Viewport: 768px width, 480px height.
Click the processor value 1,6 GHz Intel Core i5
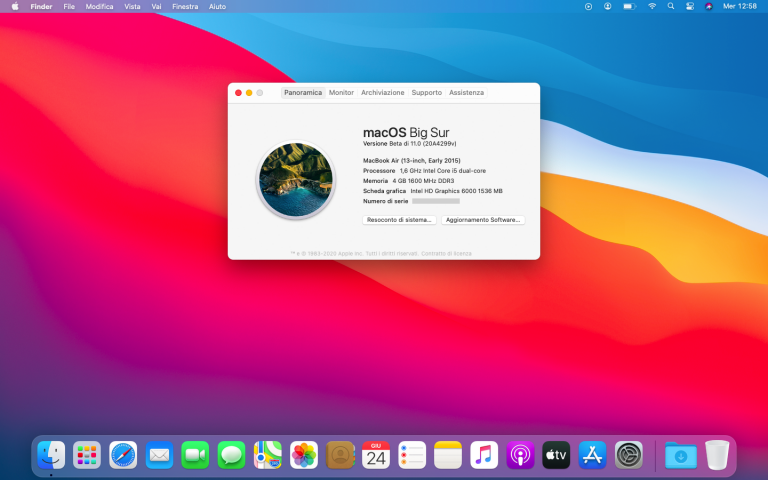pos(443,171)
